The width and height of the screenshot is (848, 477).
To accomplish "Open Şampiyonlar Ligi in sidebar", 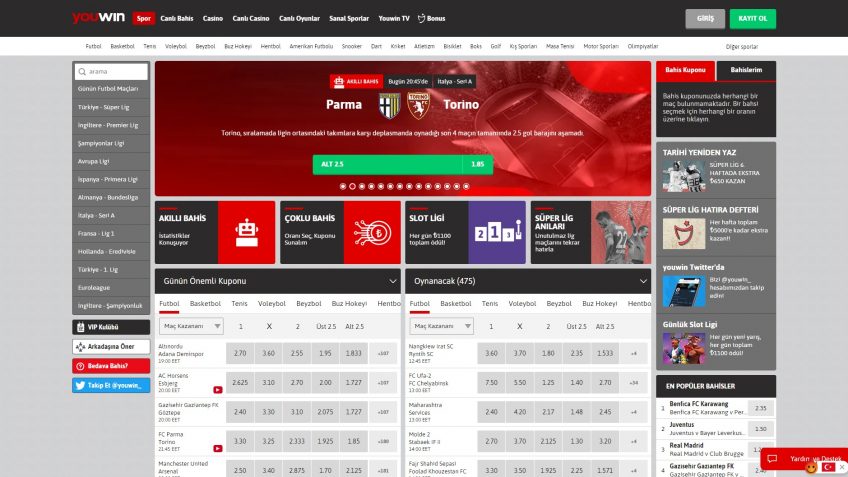I will pyautogui.click(x=111, y=143).
